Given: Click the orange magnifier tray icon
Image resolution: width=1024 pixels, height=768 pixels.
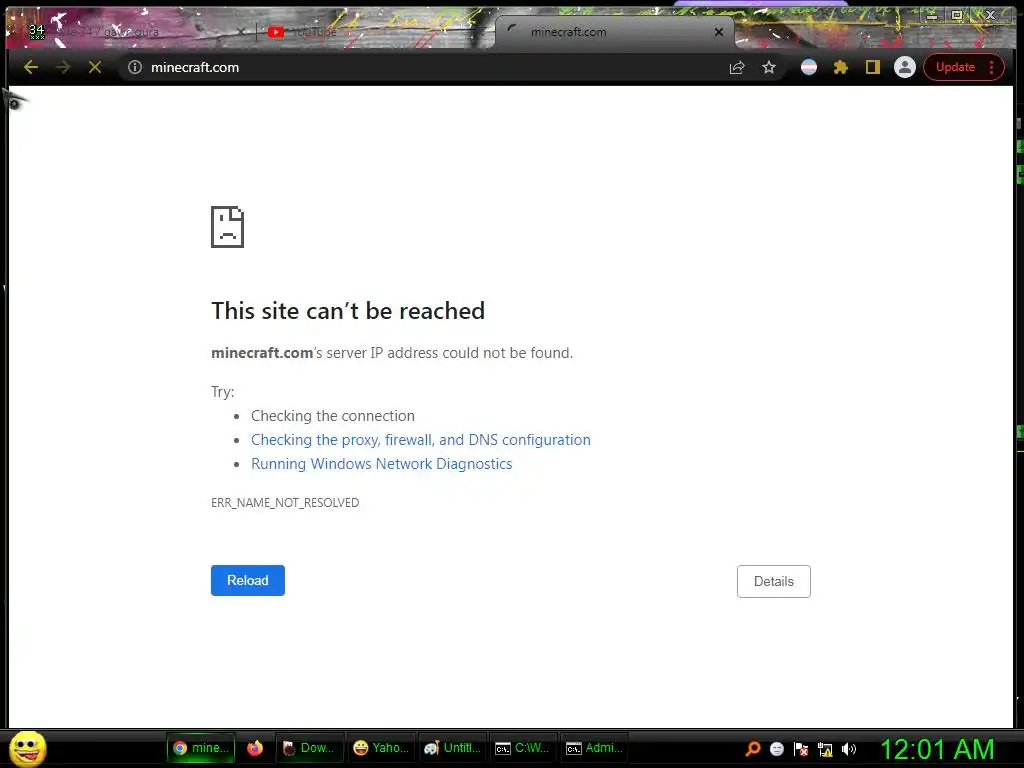Looking at the screenshot, I should pos(753,748).
